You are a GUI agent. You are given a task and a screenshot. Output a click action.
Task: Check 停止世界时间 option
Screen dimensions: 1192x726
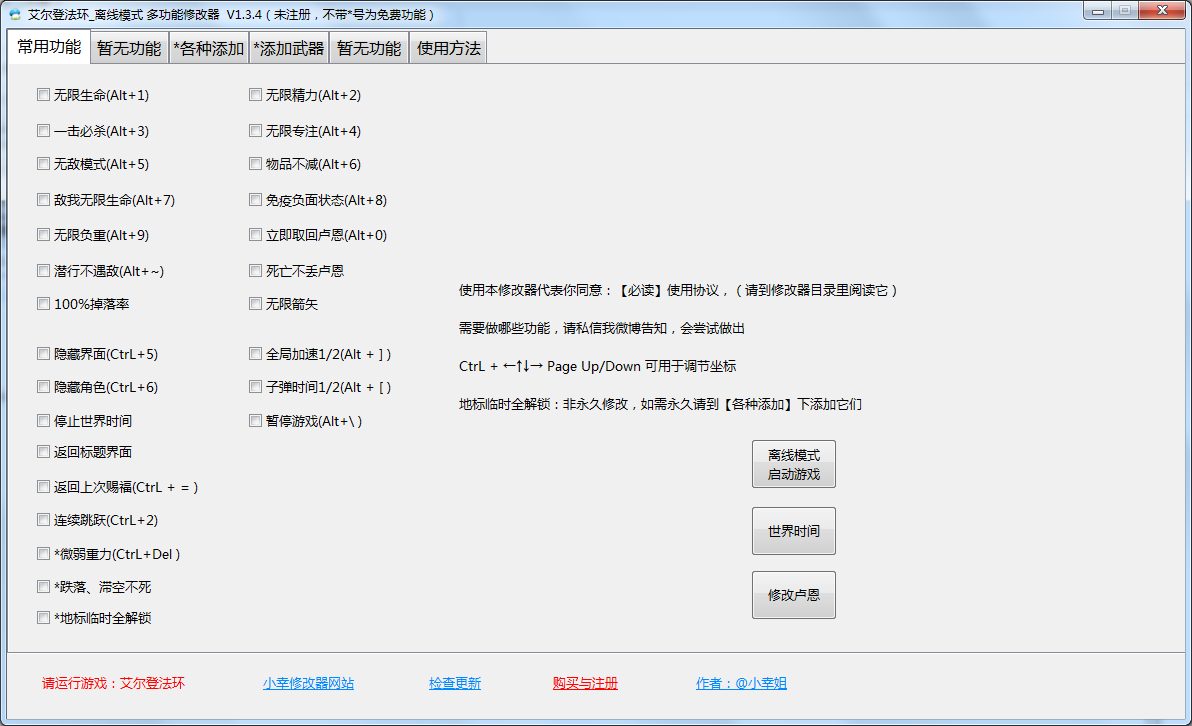click(43, 420)
